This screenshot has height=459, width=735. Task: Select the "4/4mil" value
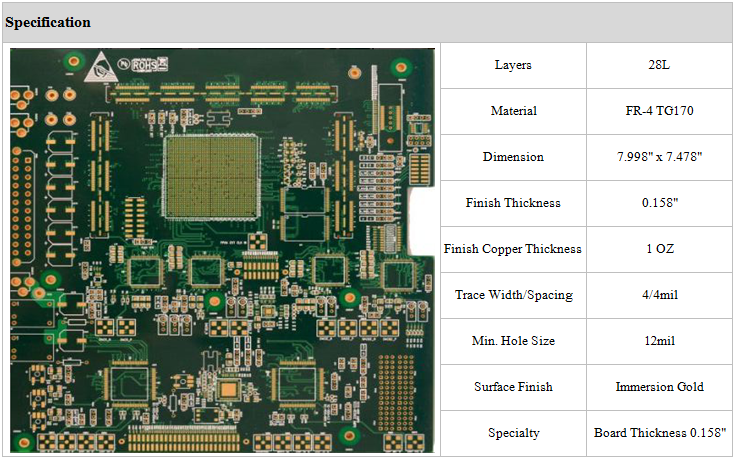point(660,295)
